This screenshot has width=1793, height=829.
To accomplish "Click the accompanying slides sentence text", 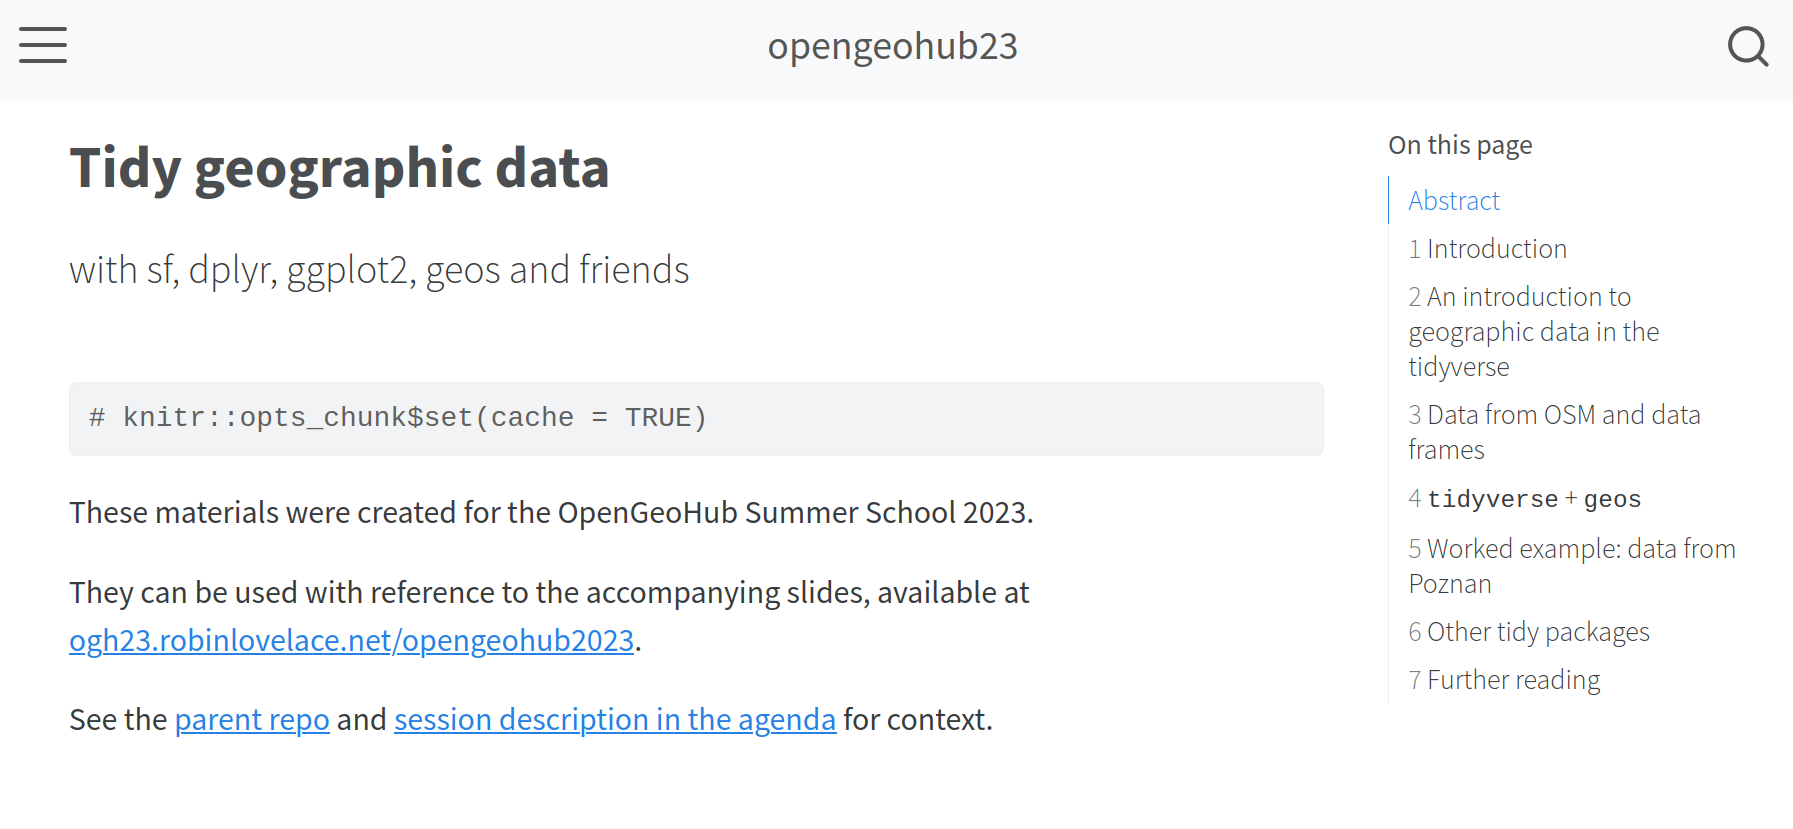I will pyautogui.click(x=549, y=593).
